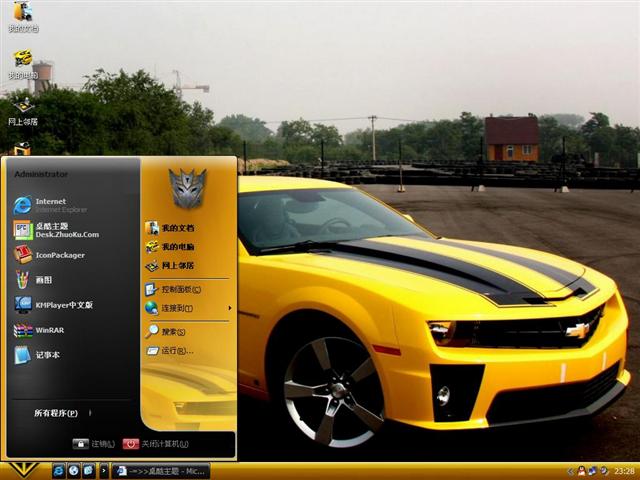Screen dimensions: 640x480
Task: Open QQ penguin tray icon
Action: [582, 471]
